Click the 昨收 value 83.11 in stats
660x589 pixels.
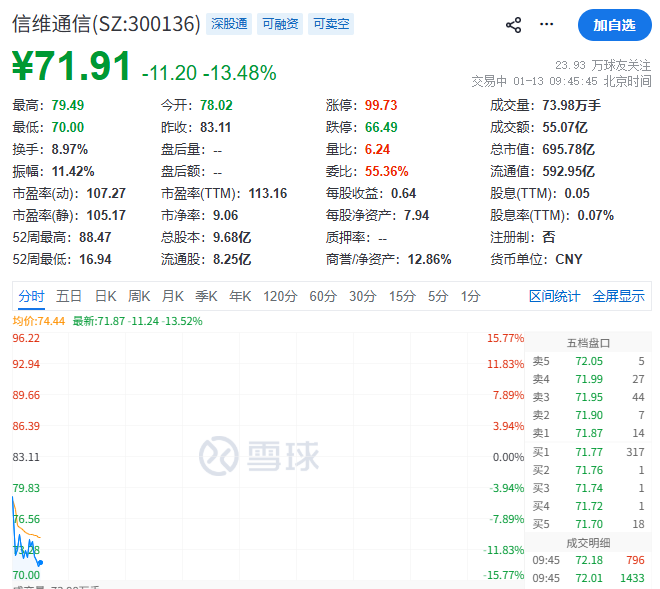(216, 127)
